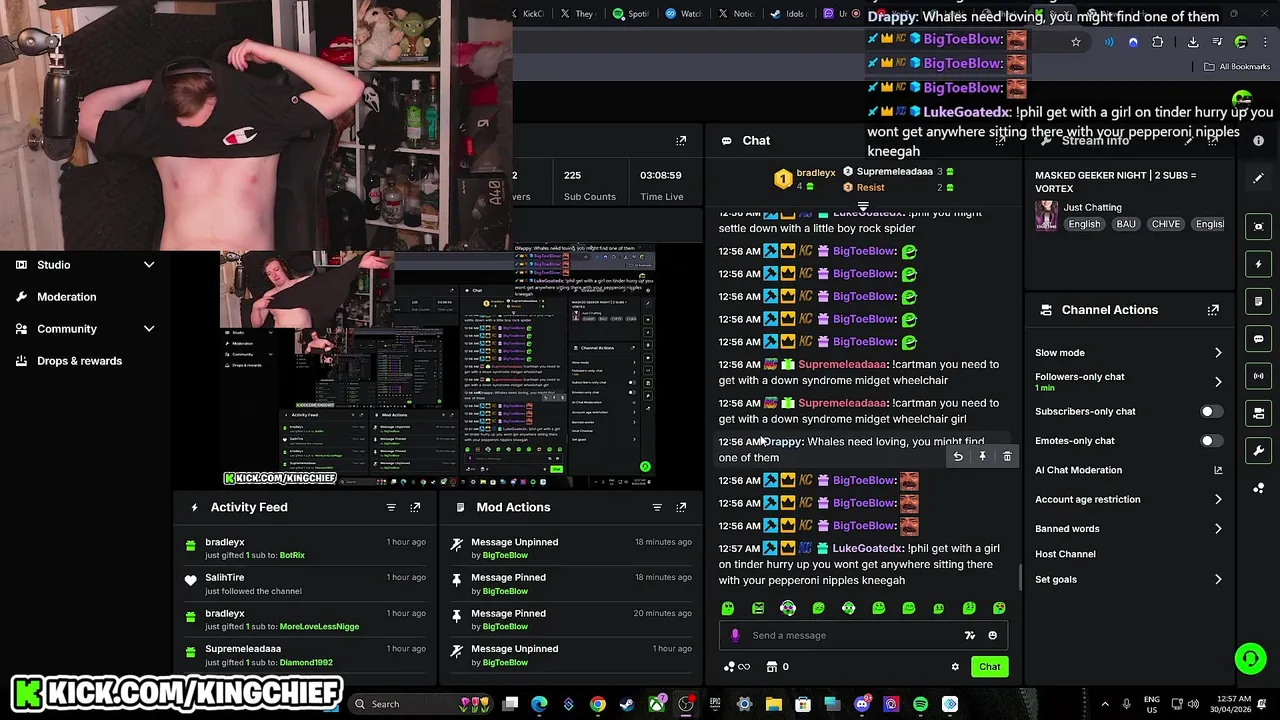1280x720 pixels.
Task: Open the shop icon below chat input
Action: 772,667
